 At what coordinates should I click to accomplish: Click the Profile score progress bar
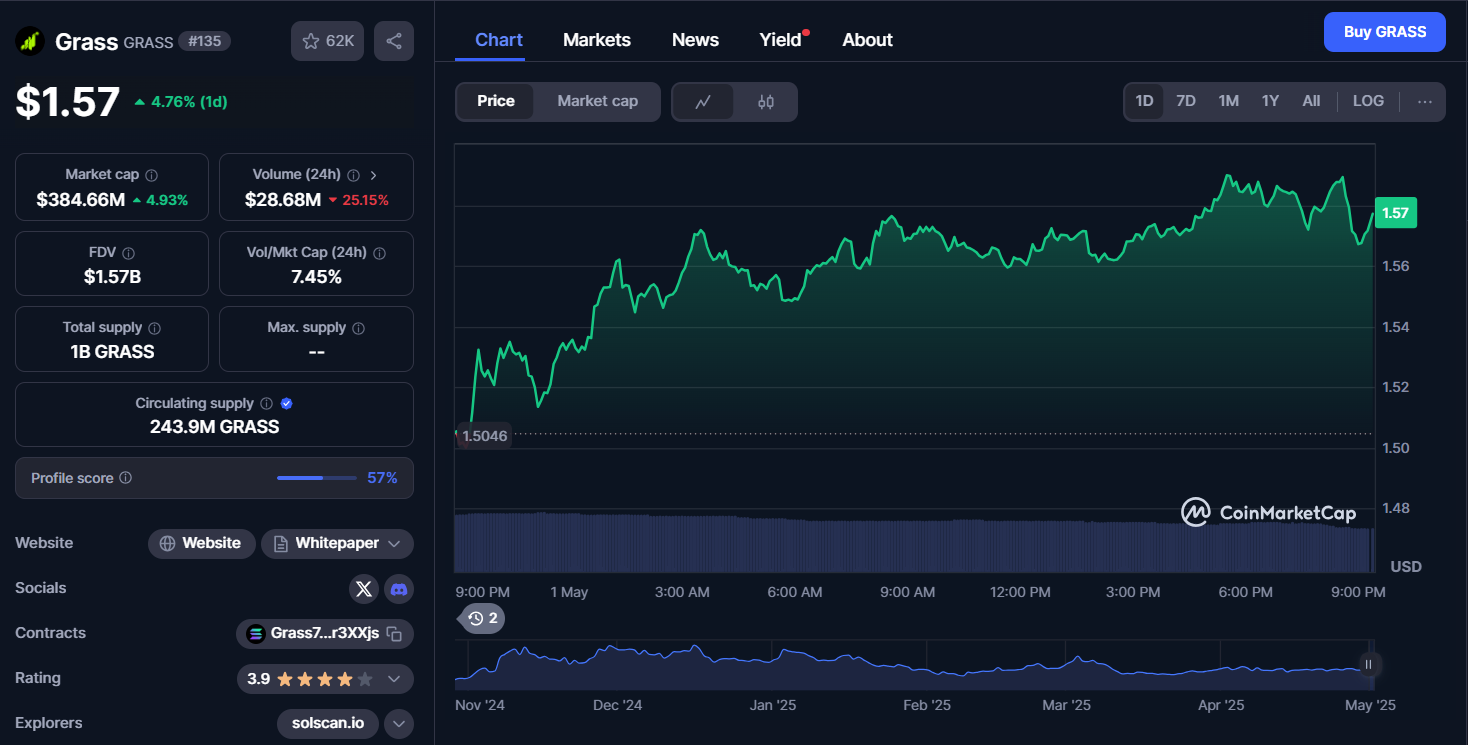[316, 478]
